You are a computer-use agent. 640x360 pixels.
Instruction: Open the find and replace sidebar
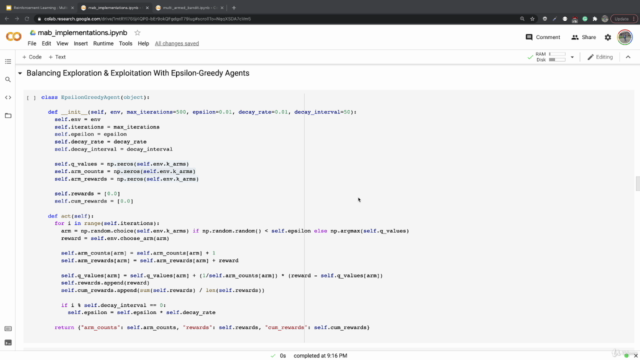(8, 80)
